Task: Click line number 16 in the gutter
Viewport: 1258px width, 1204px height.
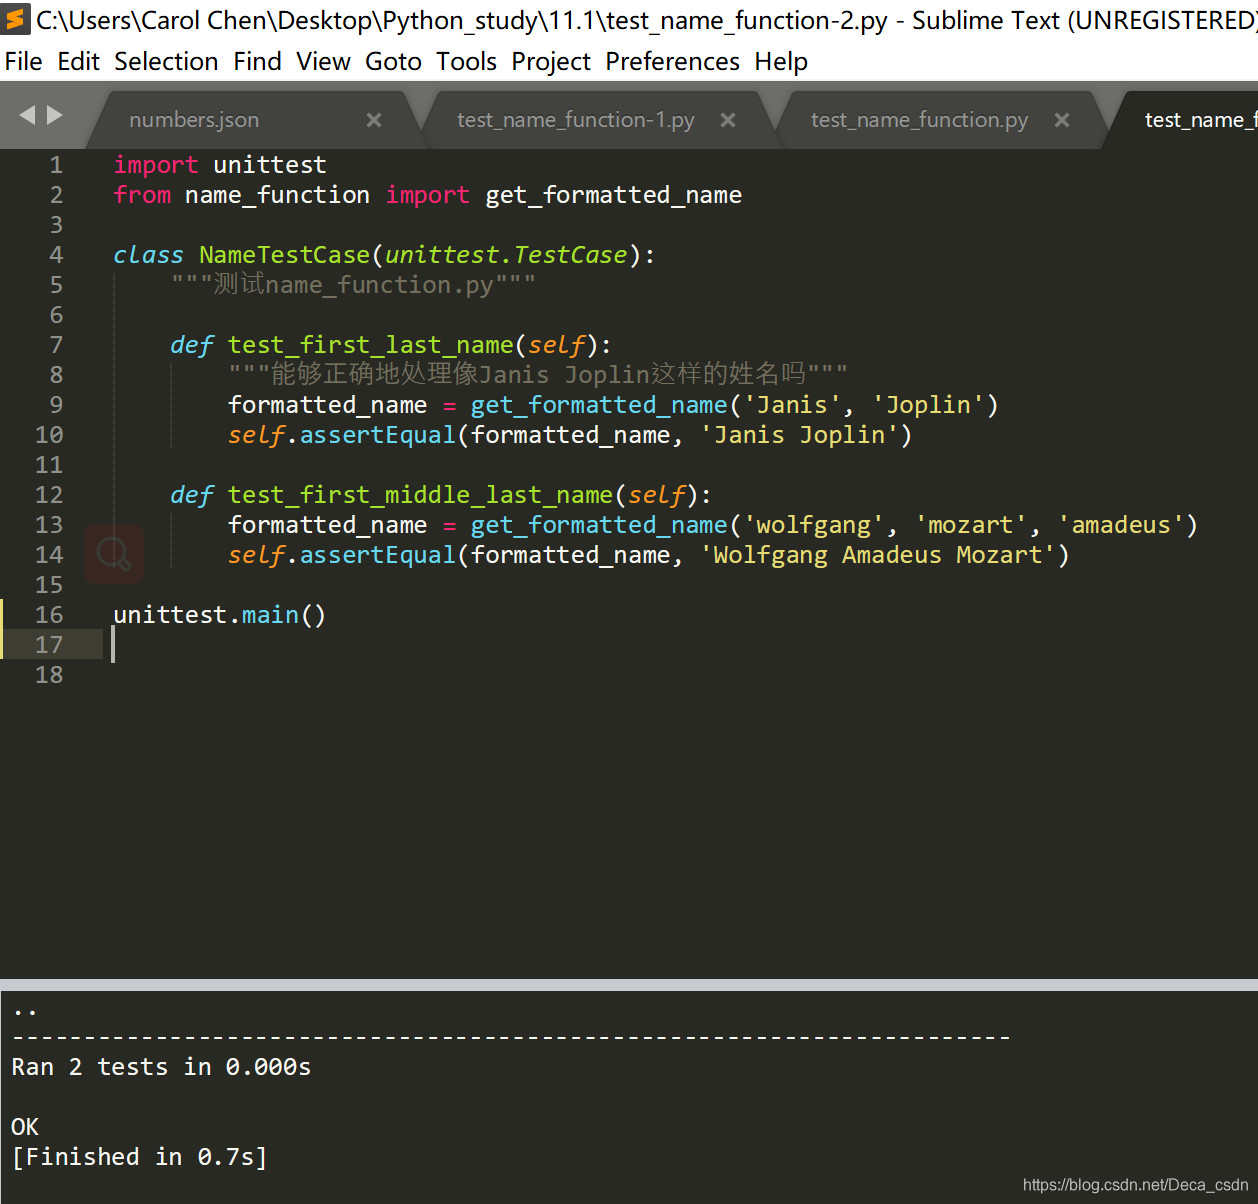Action: point(49,615)
